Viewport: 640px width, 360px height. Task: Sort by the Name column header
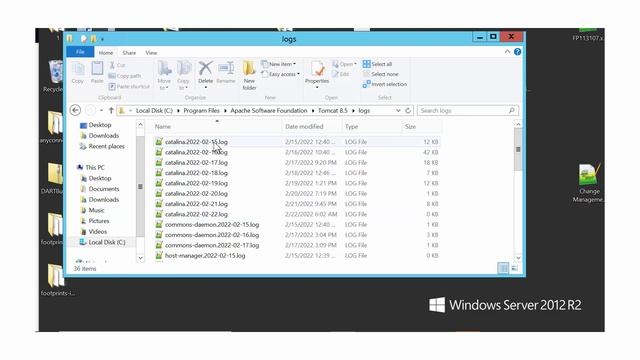pyautogui.click(x=216, y=127)
